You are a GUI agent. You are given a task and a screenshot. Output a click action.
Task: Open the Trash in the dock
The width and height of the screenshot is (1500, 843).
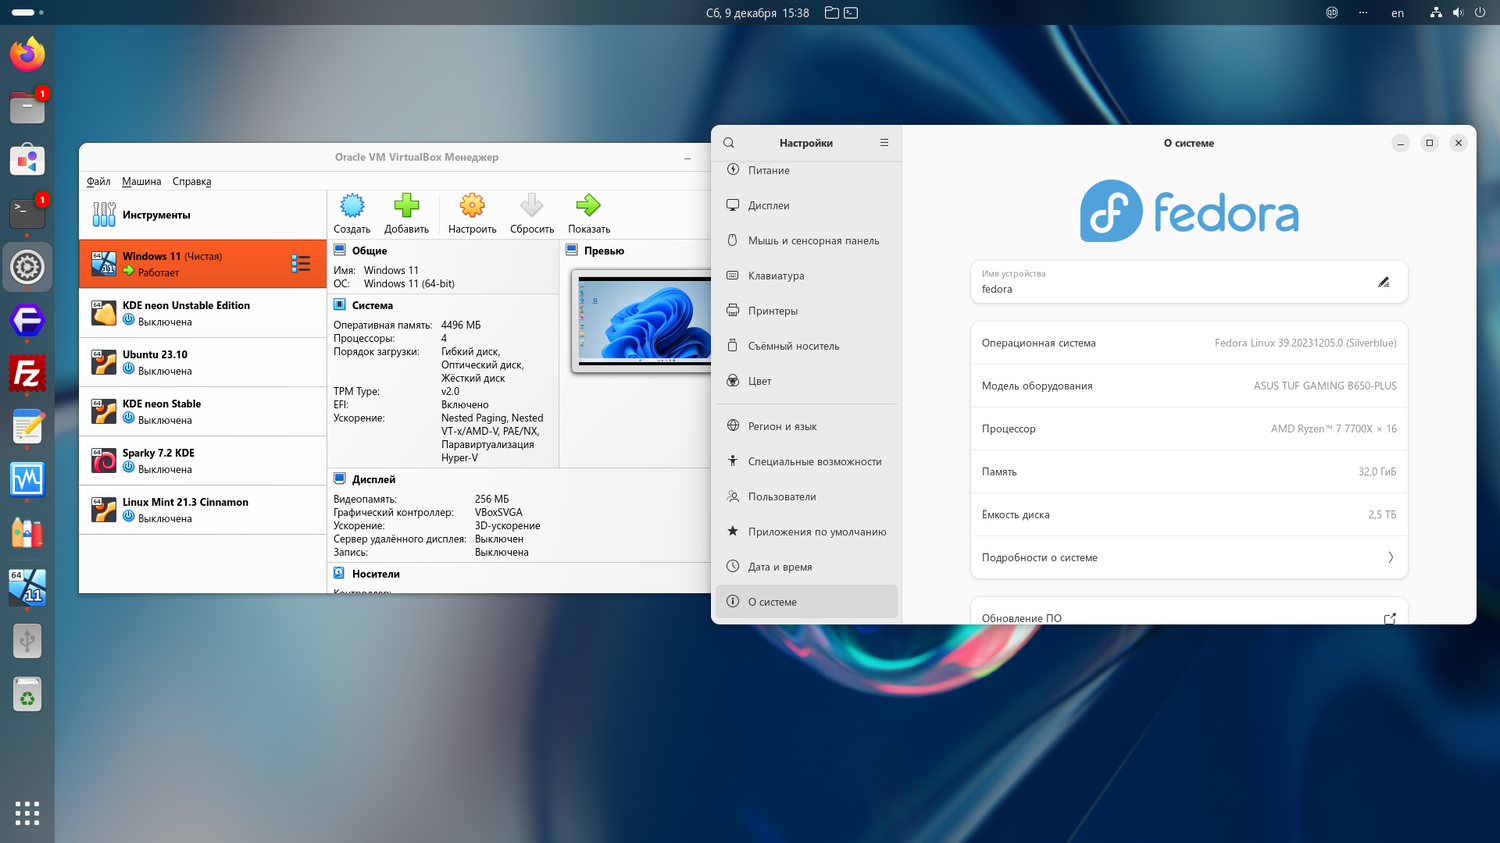(27, 694)
